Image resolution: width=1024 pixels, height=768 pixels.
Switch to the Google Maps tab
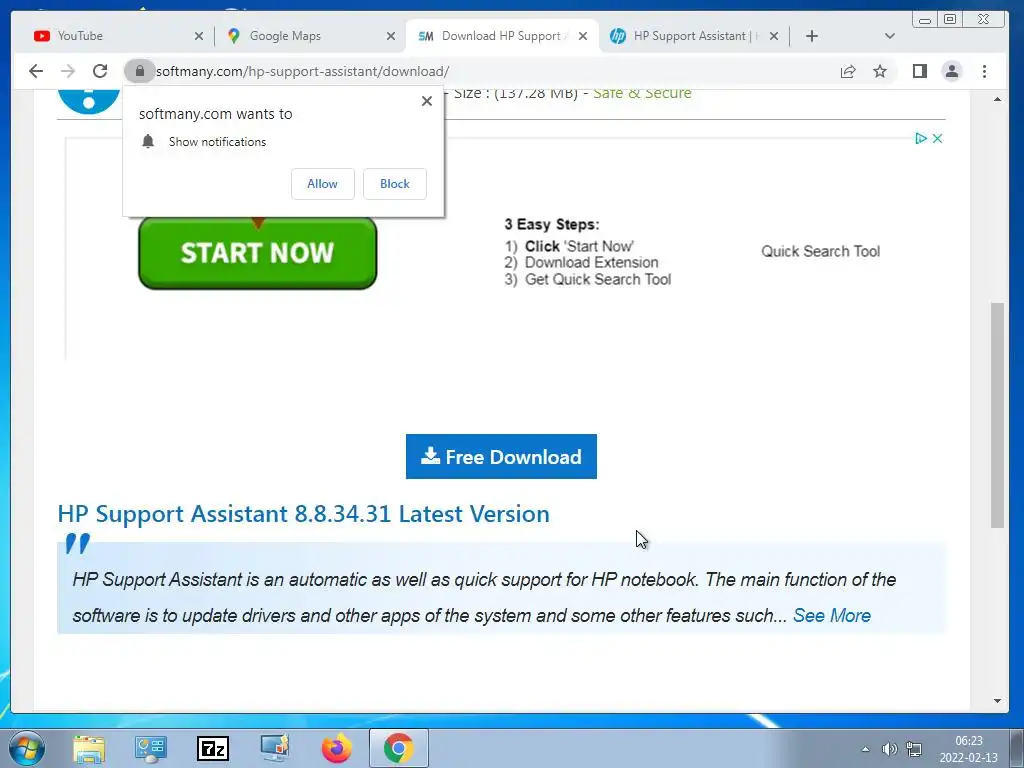pos(310,36)
